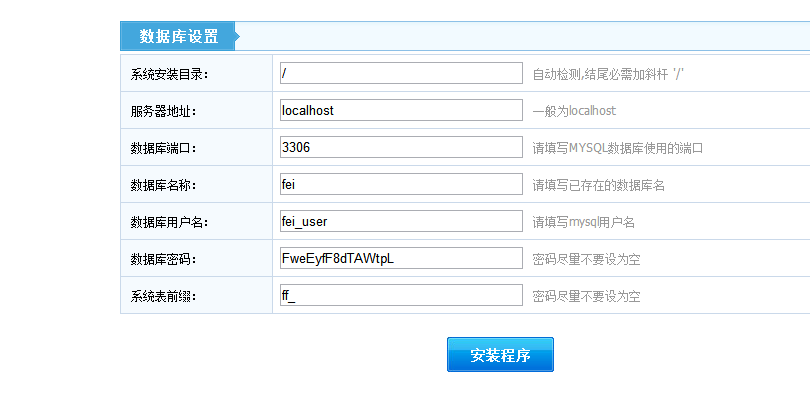
Task: Click the 系统安装目录 row label
Action: click(x=169, y=74)
